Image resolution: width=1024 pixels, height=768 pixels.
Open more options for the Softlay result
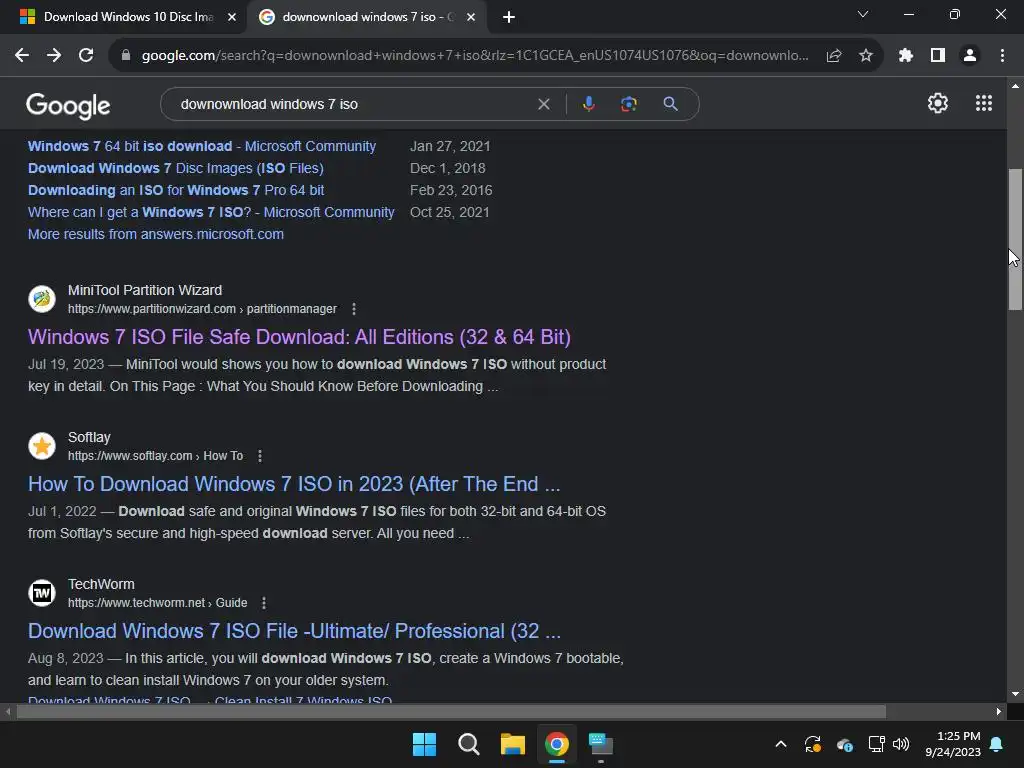coord(260,456)
